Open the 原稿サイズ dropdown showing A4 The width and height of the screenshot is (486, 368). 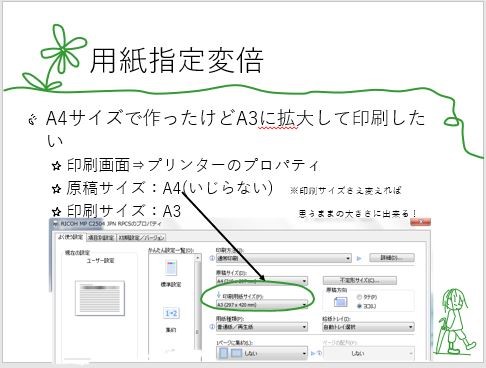pyautogui.click(x=262, y=281)
